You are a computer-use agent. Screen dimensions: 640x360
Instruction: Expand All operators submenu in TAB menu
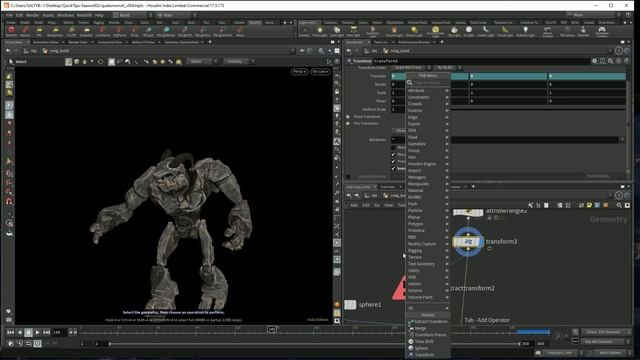tap(428, 308)
